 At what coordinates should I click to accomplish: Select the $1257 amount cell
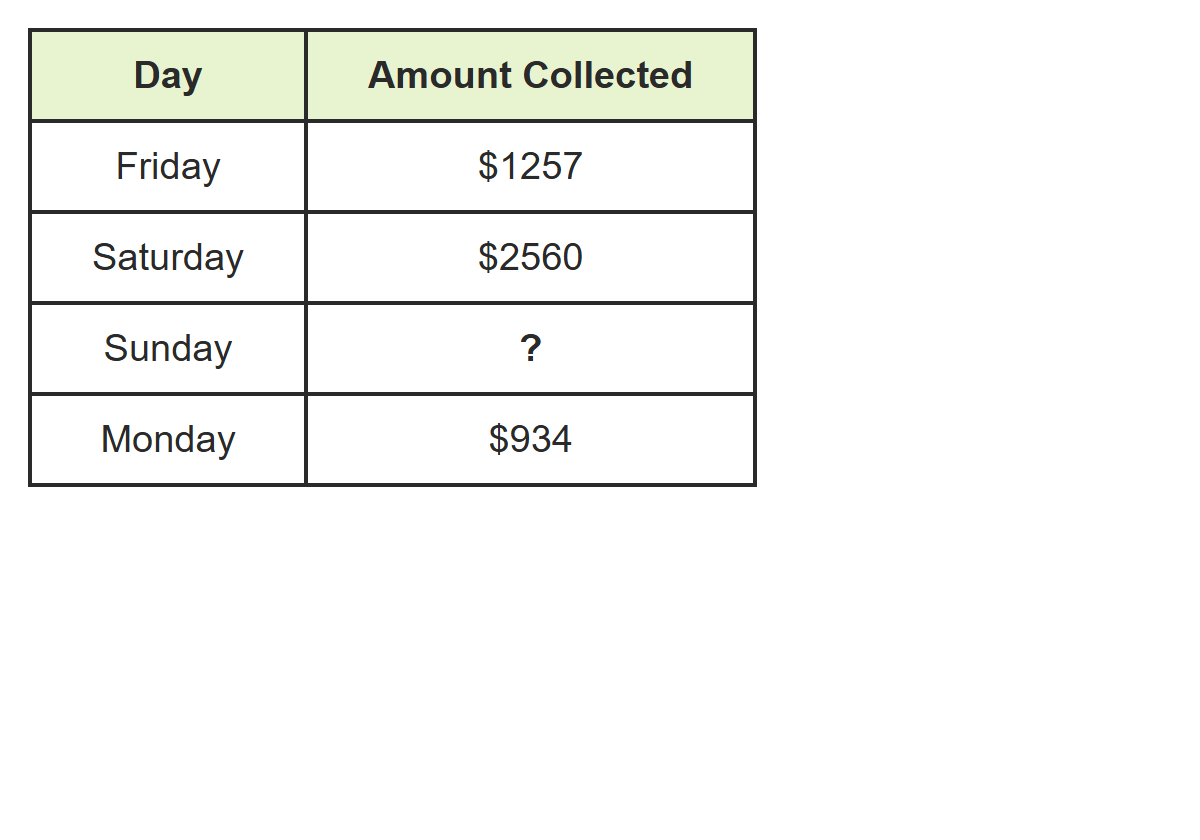(530, 166)
